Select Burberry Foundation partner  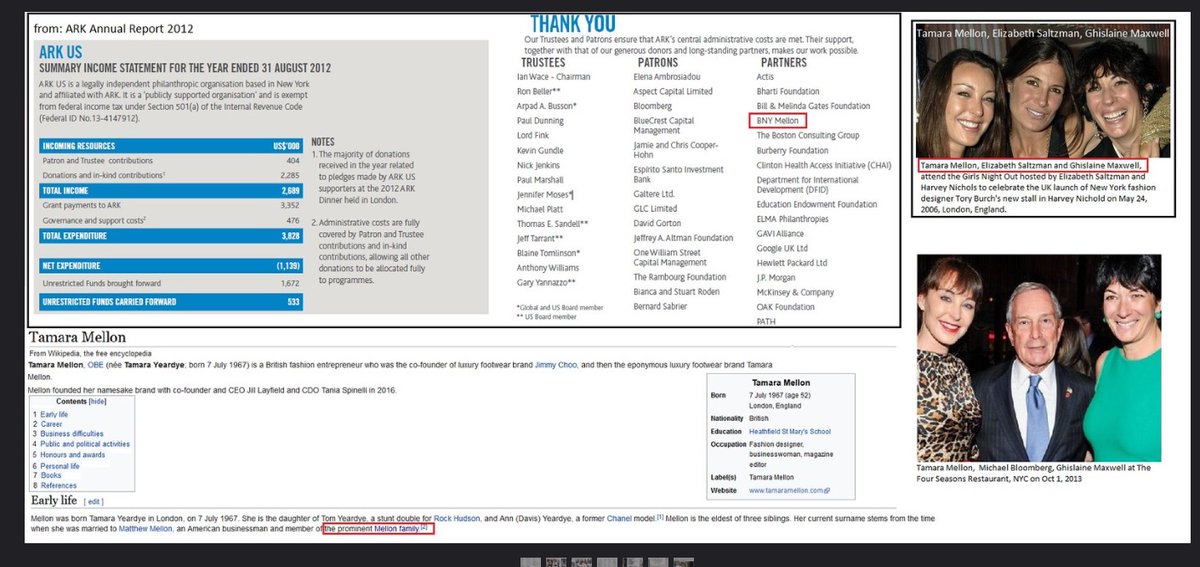tap(794, 150)
